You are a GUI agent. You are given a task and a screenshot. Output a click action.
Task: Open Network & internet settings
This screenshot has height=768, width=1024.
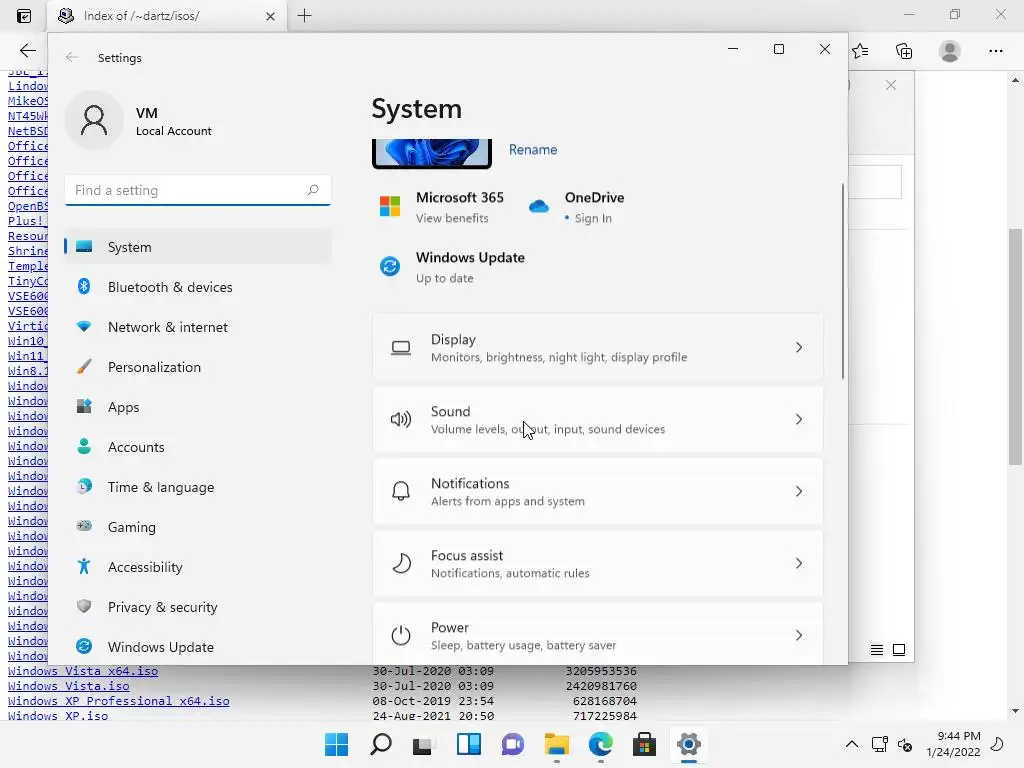pos(198,327)
